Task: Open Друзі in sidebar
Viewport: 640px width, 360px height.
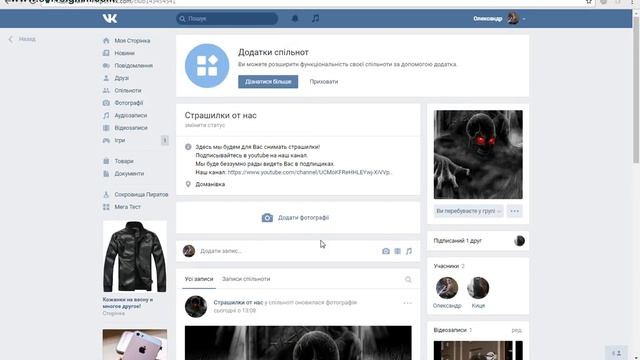Action: 122,78
